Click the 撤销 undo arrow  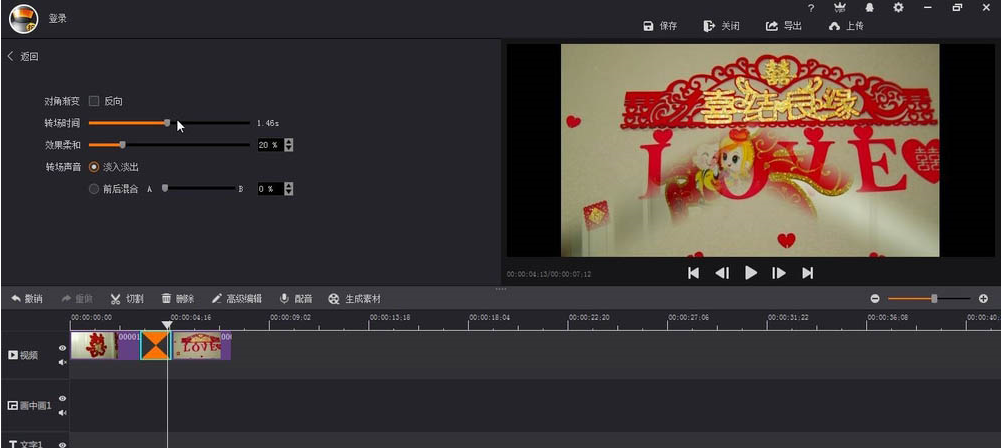coord(27,299)
